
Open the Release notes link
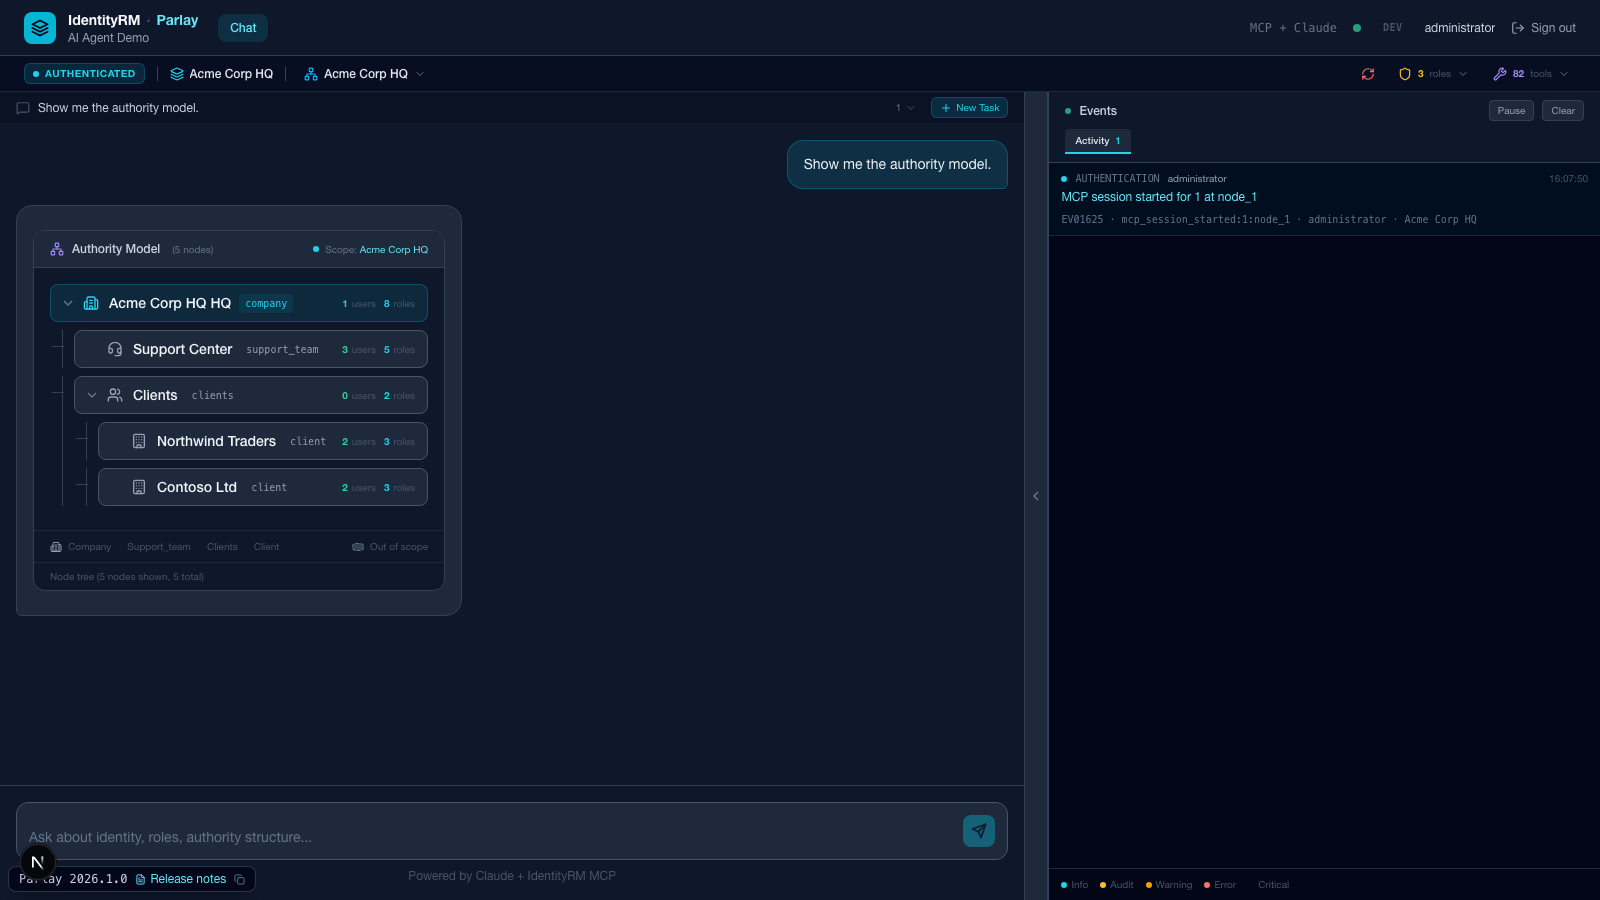pyautogui.click(x=181, y=879)
